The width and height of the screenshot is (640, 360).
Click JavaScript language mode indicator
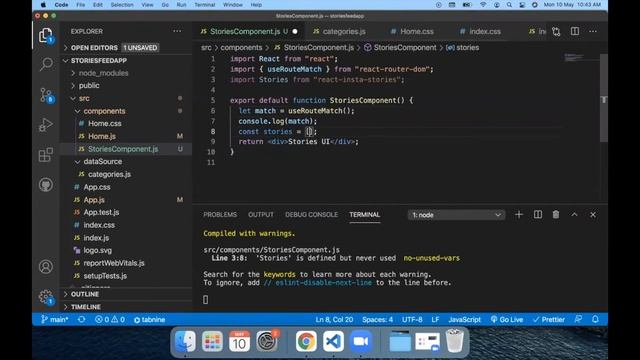pos(464,320)
